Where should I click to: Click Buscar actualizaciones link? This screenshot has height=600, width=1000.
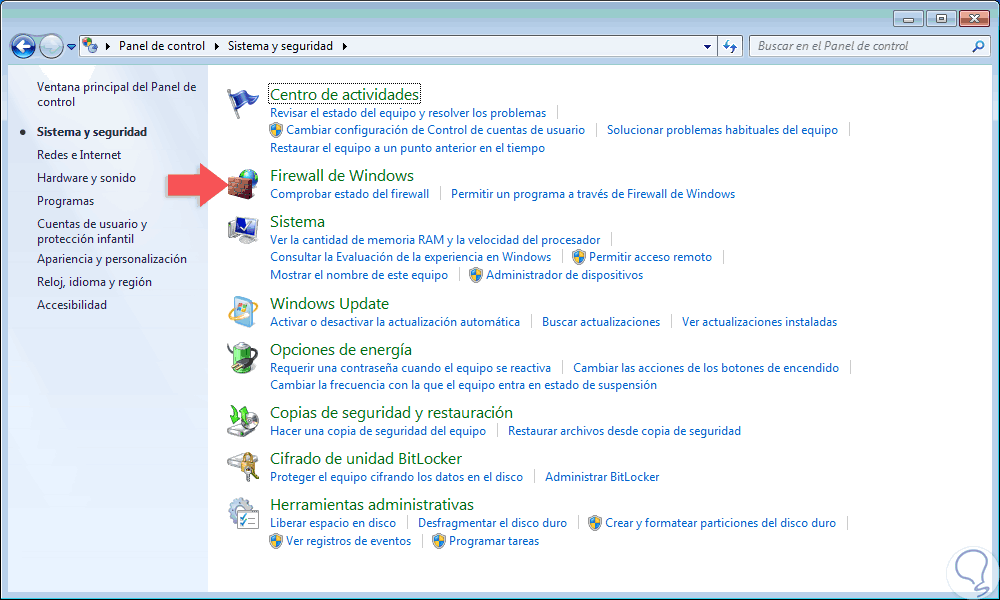[x=601, y=322]
